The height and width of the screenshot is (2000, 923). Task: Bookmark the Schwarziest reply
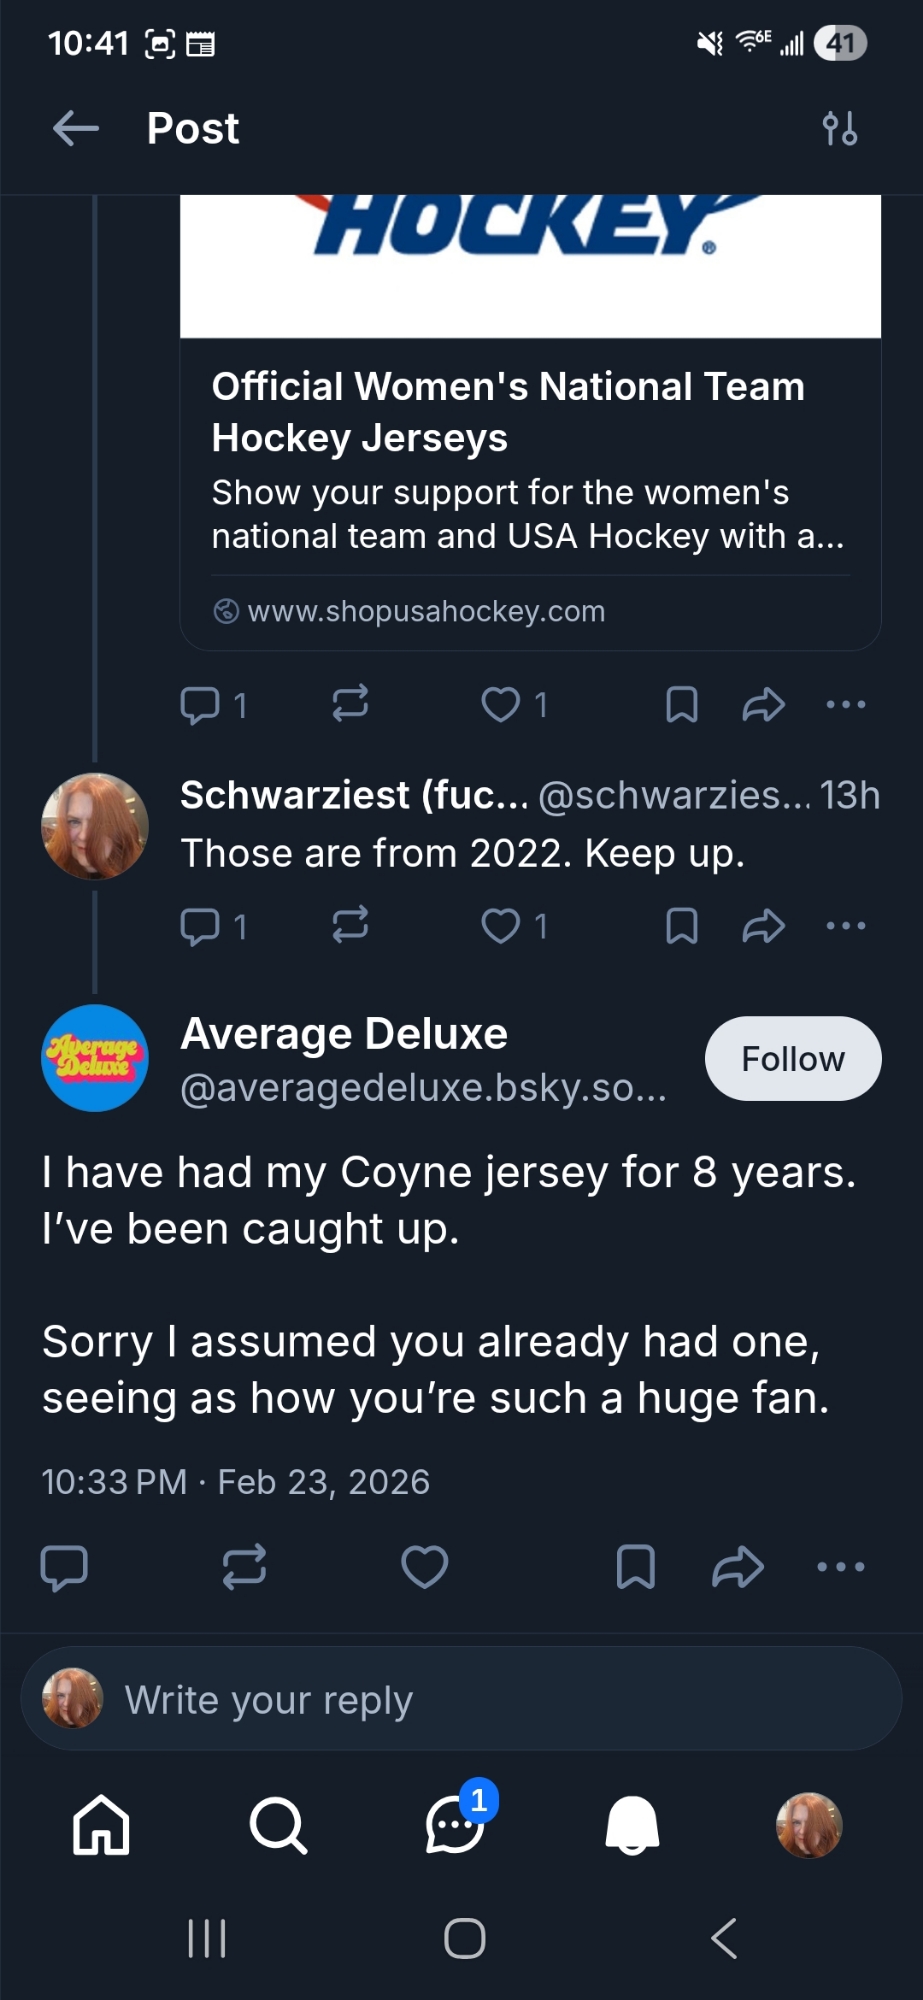click(681, 926)
